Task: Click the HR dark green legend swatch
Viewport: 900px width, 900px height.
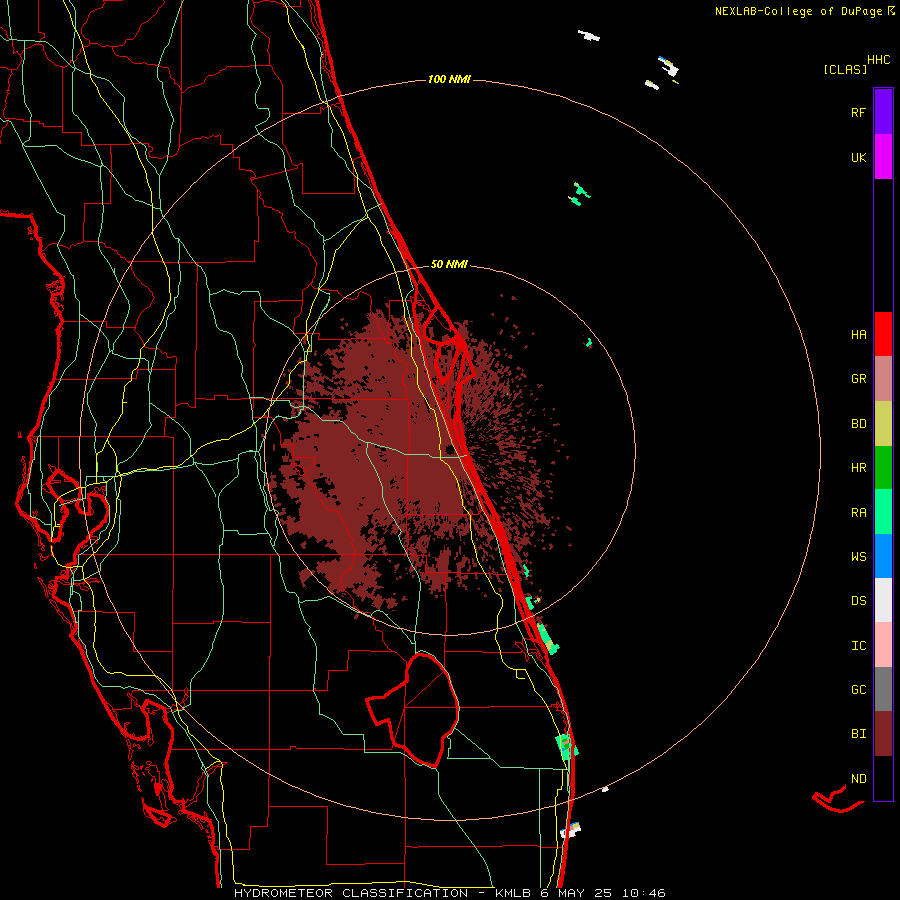Action: [x=883, y=468]
